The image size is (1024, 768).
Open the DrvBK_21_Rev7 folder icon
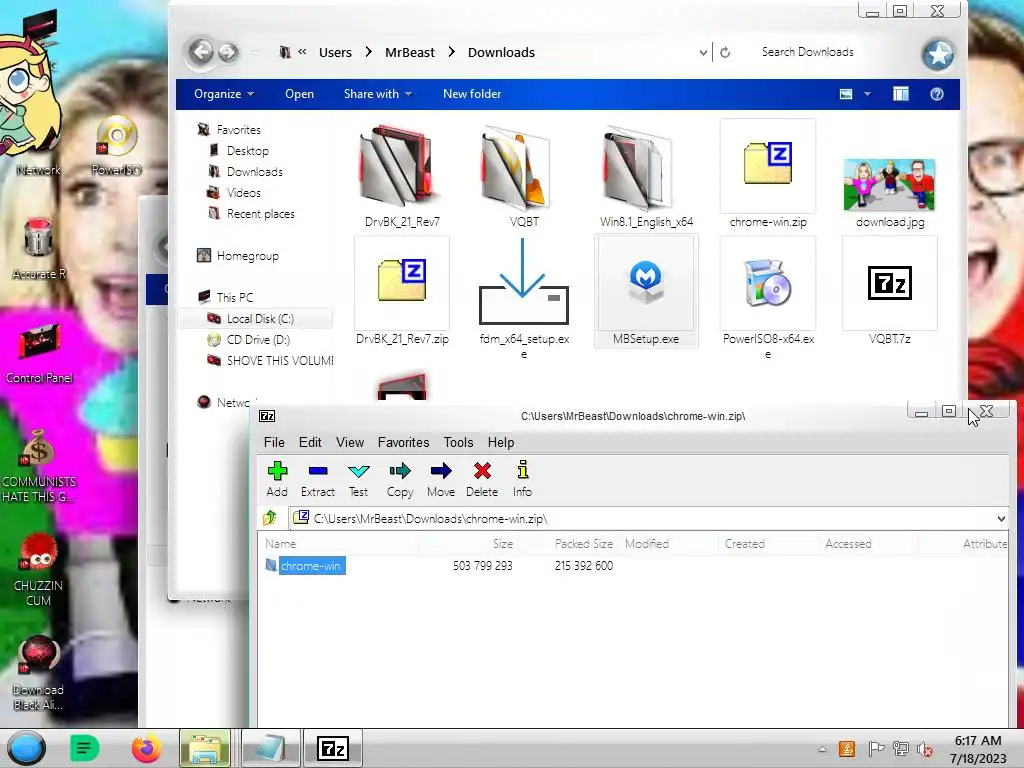402,176
